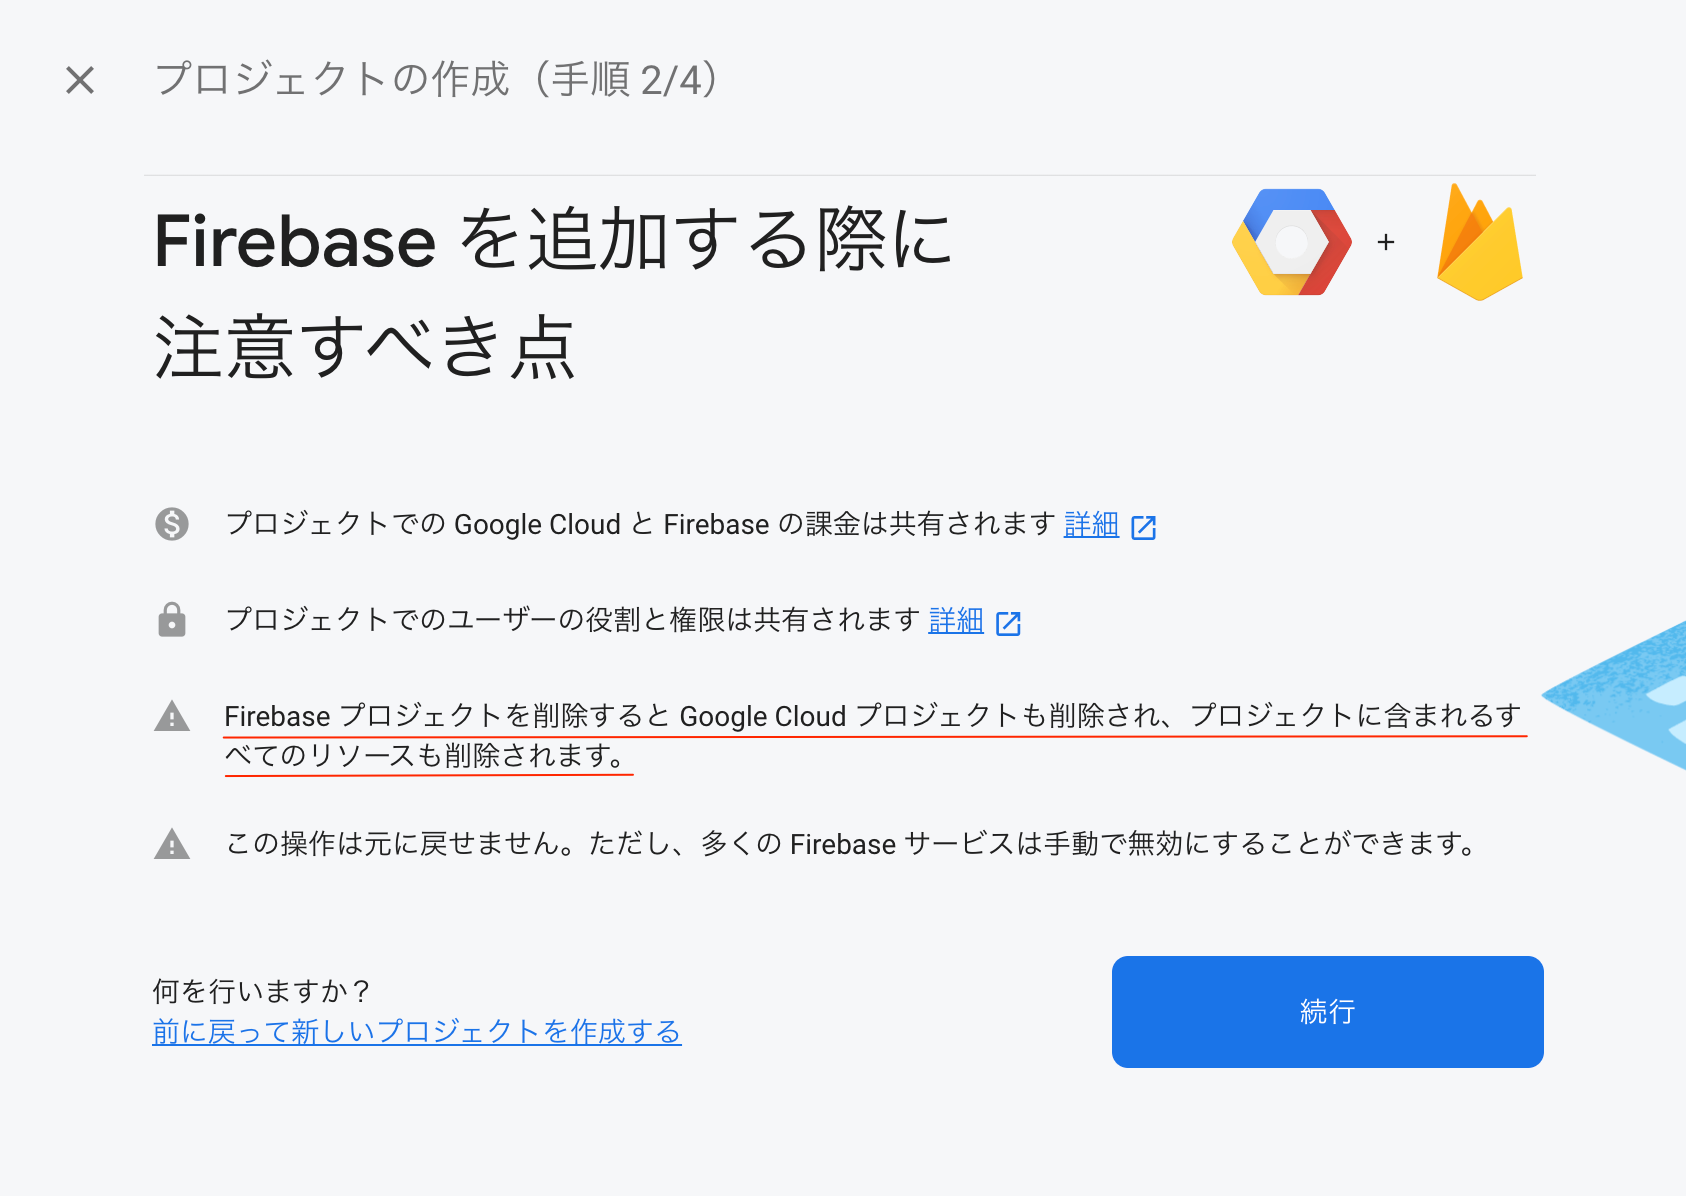The width and height of the screenshot is (1686, 1196).
Task: Click the warning icon beside irreversible-operation note
Action: click(172, 843)
